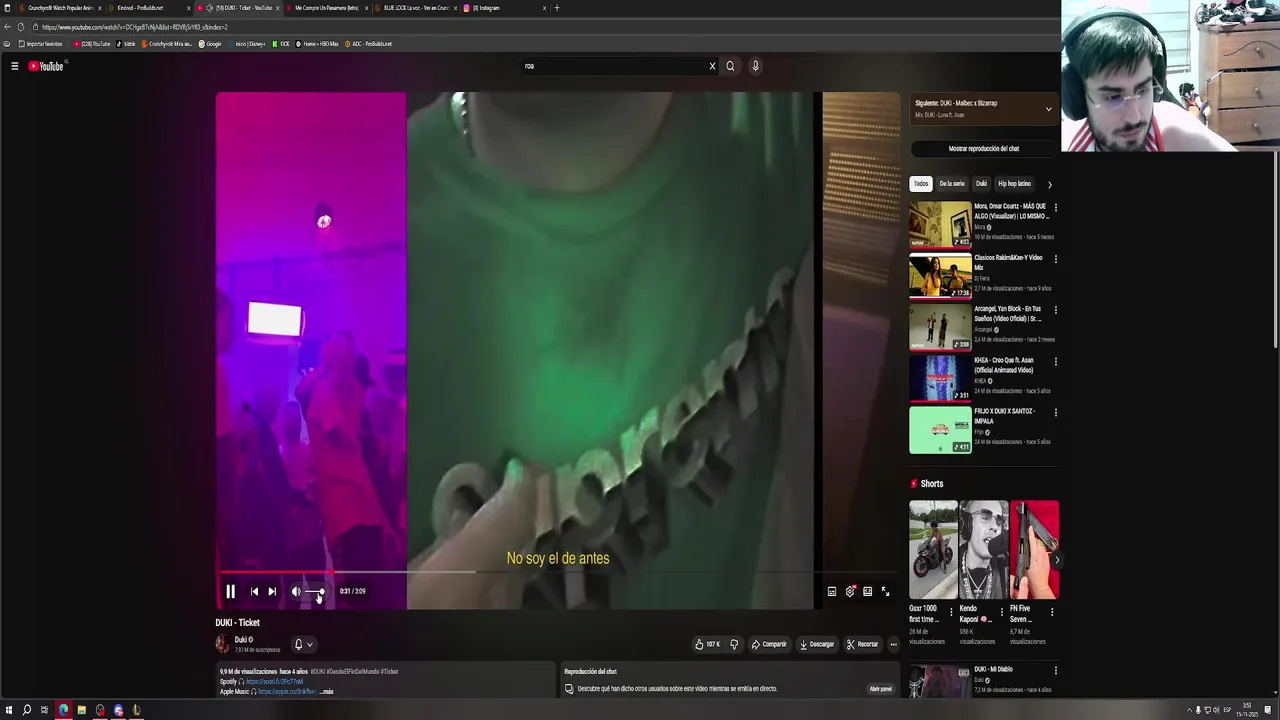Show more filter chips with the arrow
The image size is (1280, 720).
point(1049,184)
